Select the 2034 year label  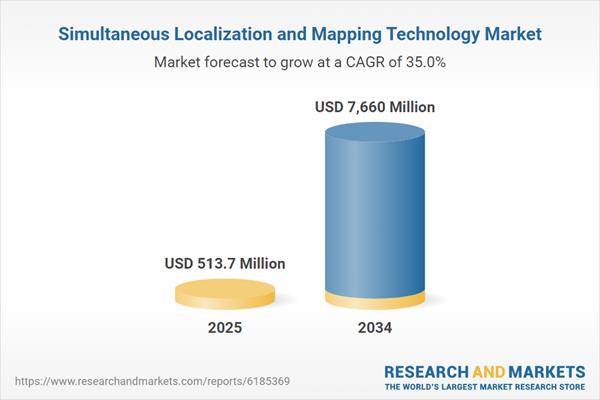coord(376,328)
